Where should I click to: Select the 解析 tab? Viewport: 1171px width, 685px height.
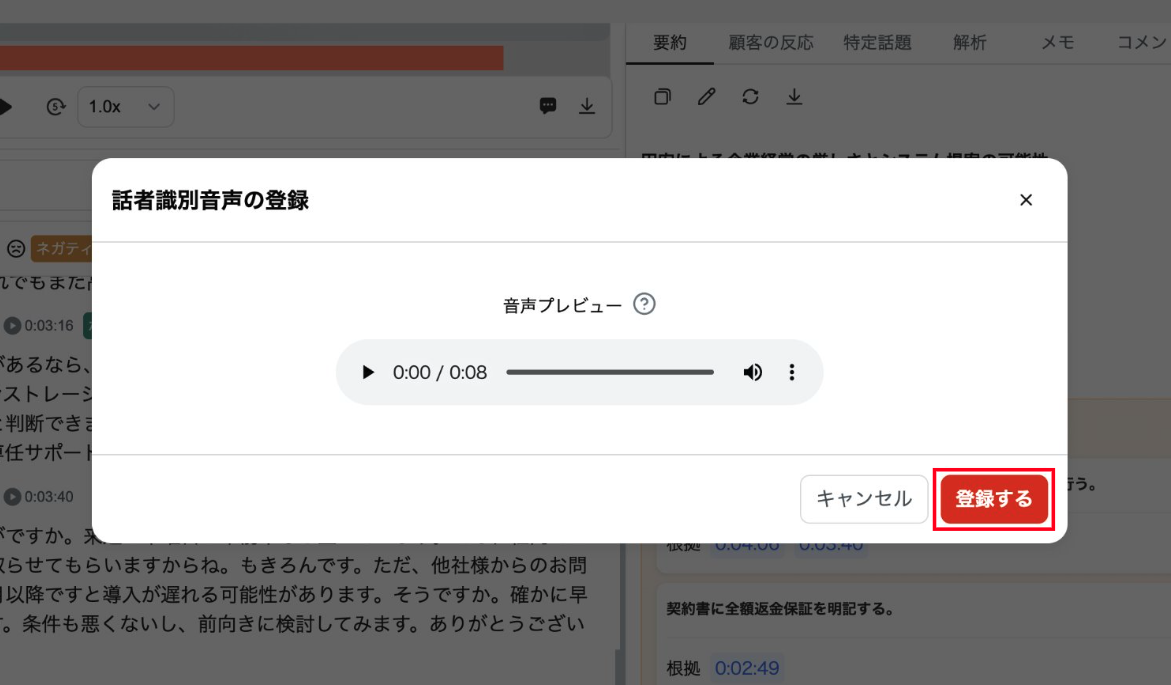tap(969, 43)
